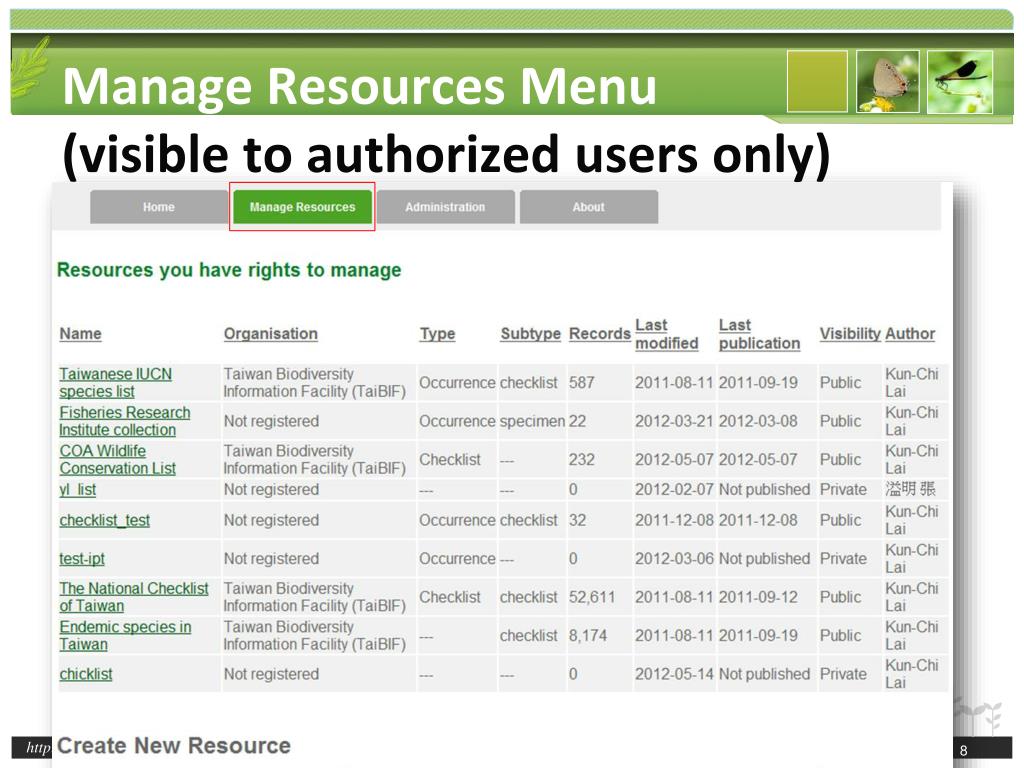Click Not registered in chicklist row

tap(271, 674)
